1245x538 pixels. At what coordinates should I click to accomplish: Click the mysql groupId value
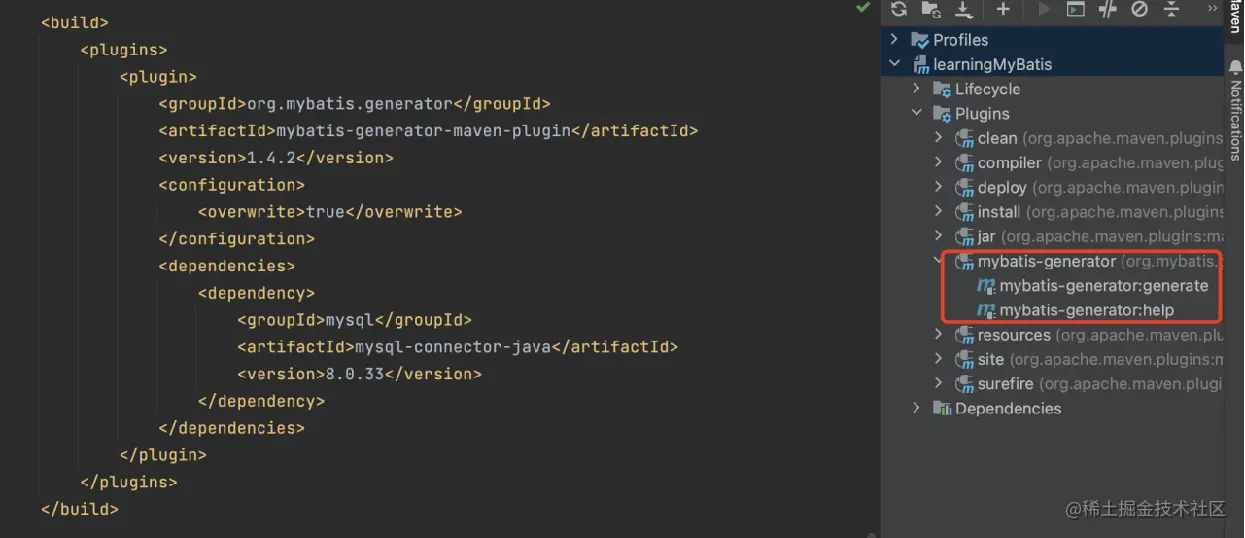point(349,320)
